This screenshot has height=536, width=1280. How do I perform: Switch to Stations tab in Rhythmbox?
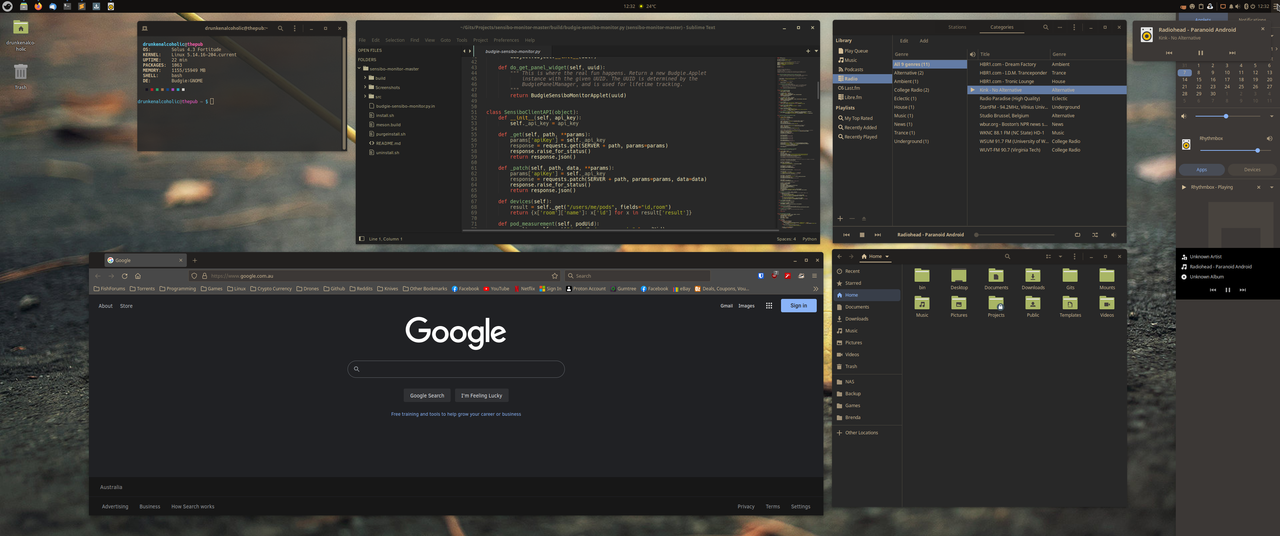[x=957, y=27]
